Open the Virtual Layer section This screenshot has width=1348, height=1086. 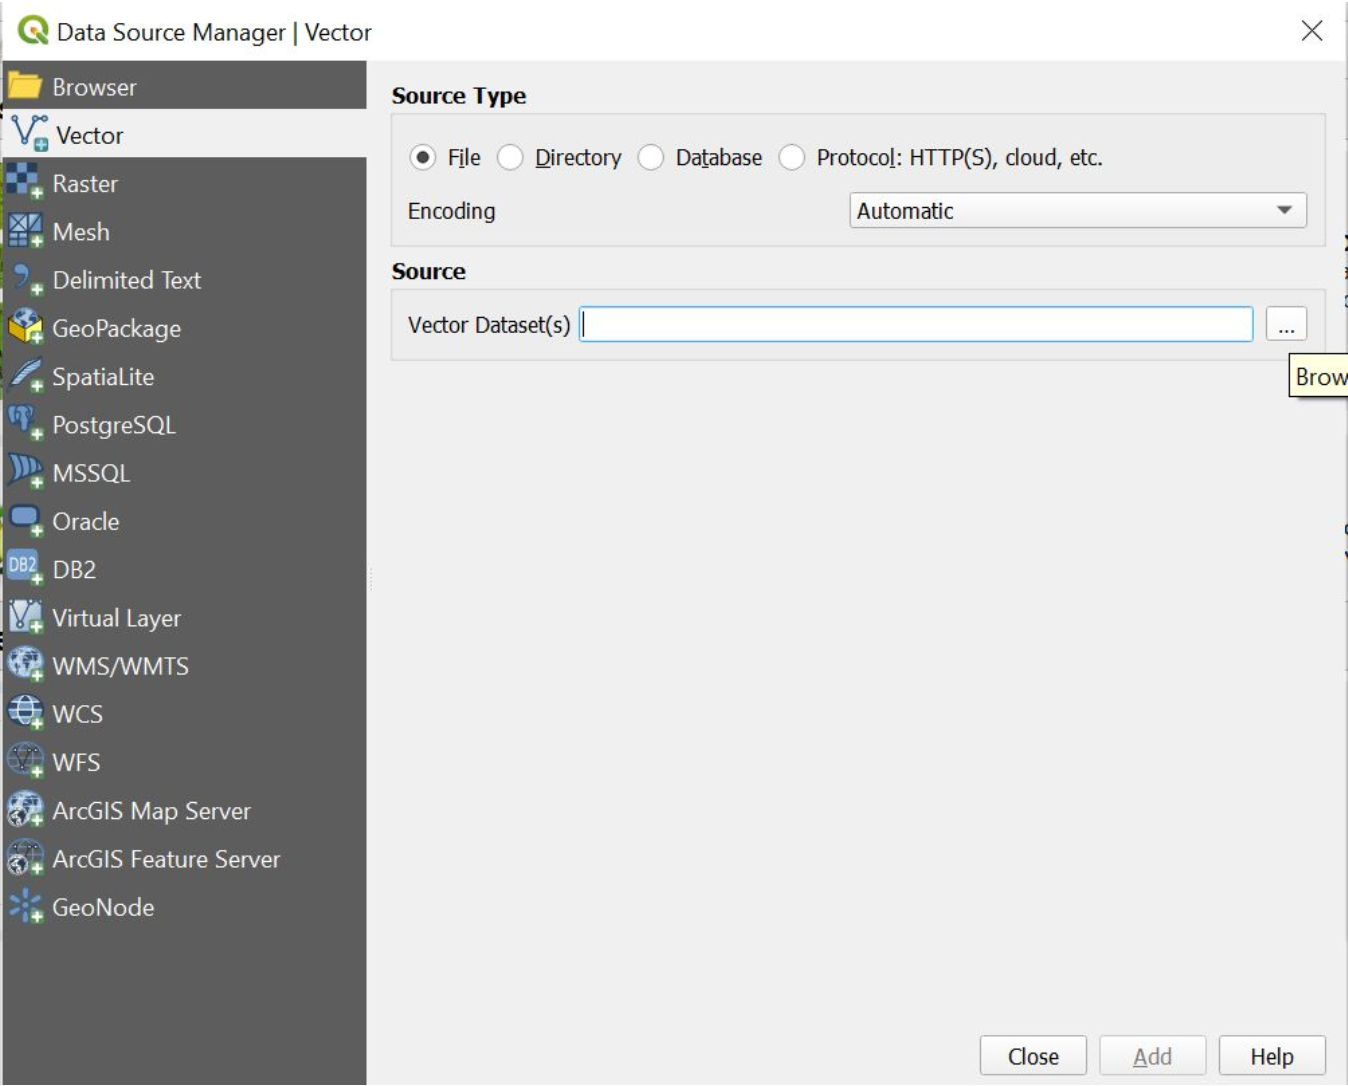coord(116,618)
